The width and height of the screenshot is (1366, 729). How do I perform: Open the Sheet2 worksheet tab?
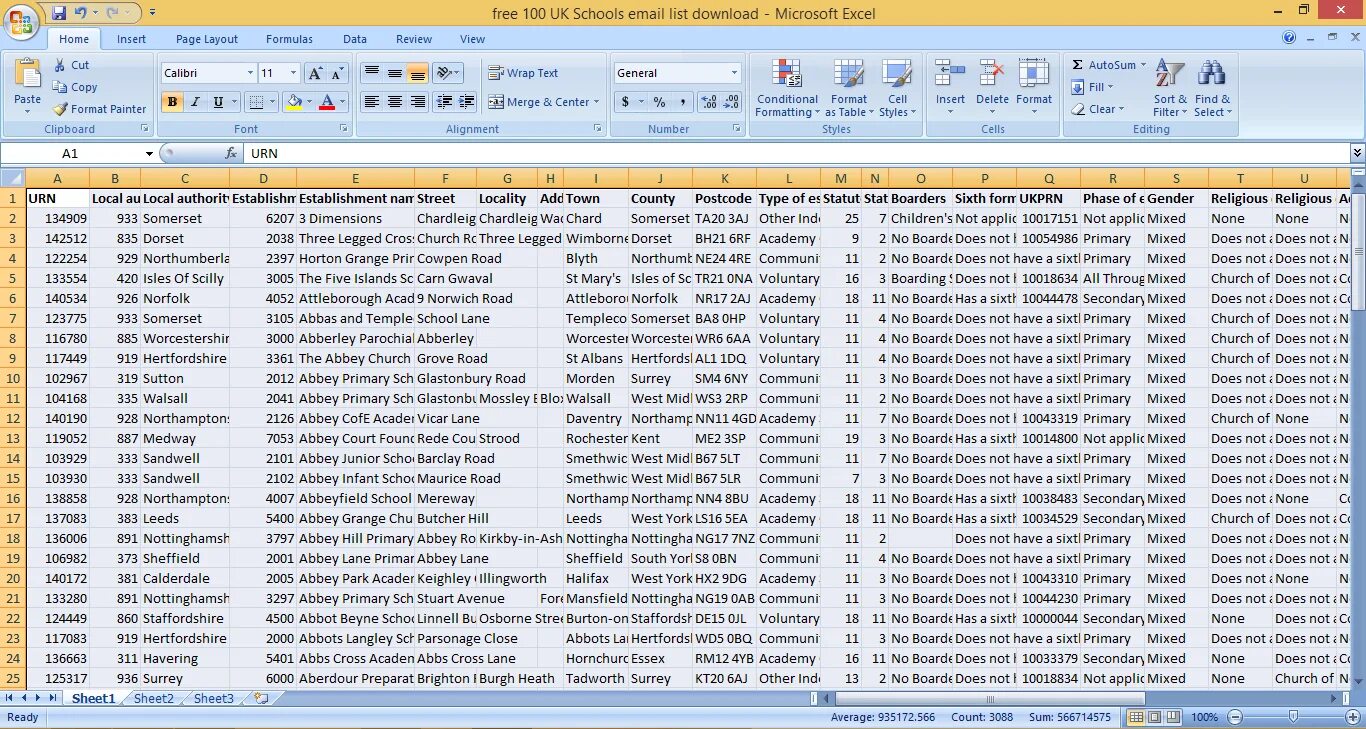coord(153,698)
